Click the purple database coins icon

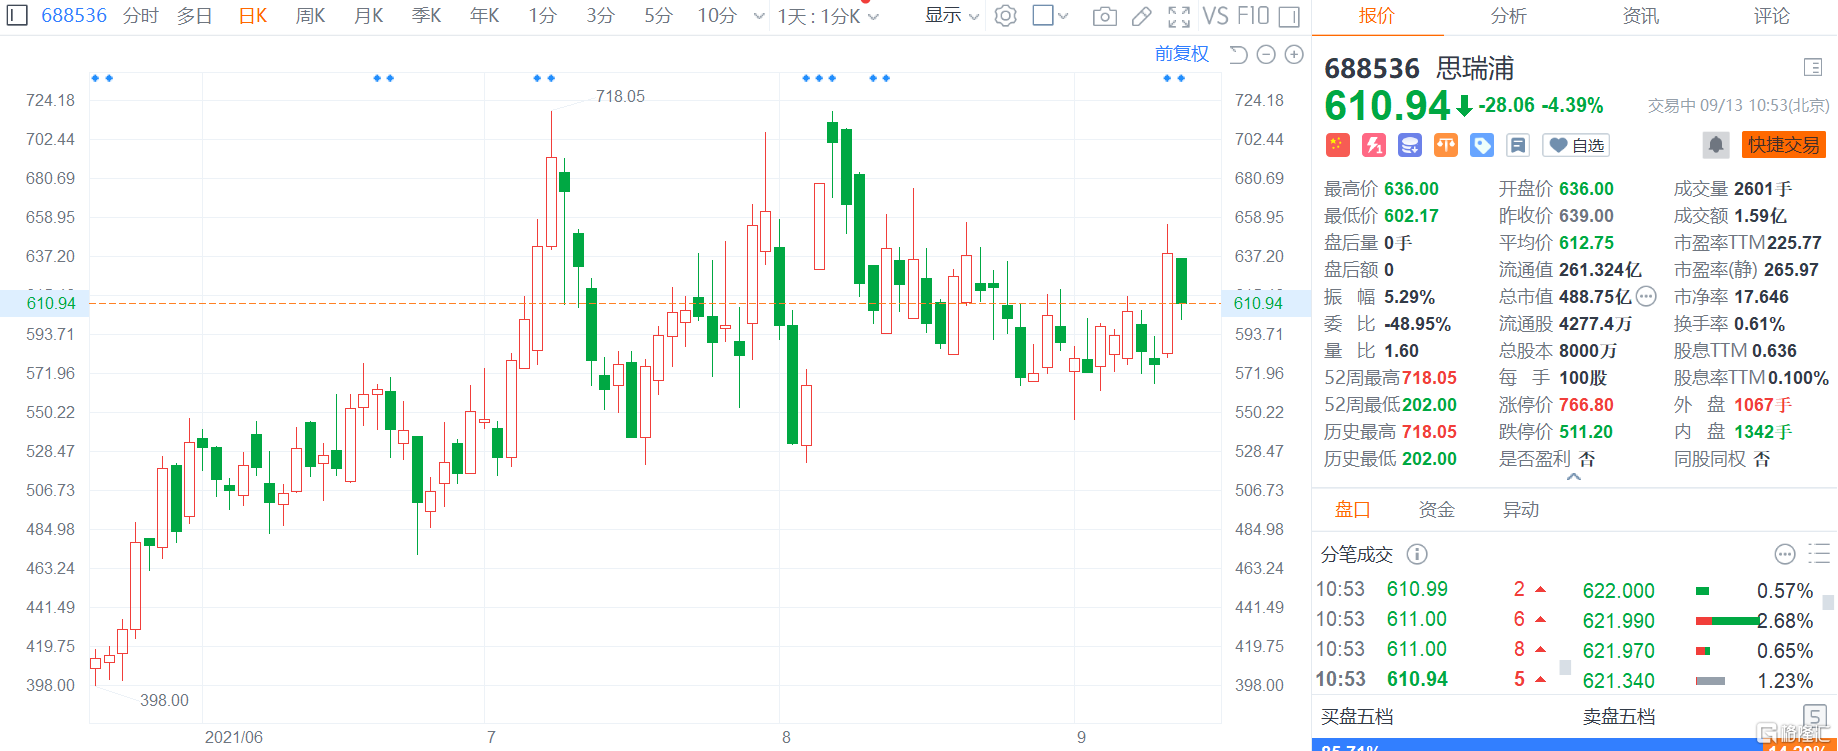(1410, 145)
